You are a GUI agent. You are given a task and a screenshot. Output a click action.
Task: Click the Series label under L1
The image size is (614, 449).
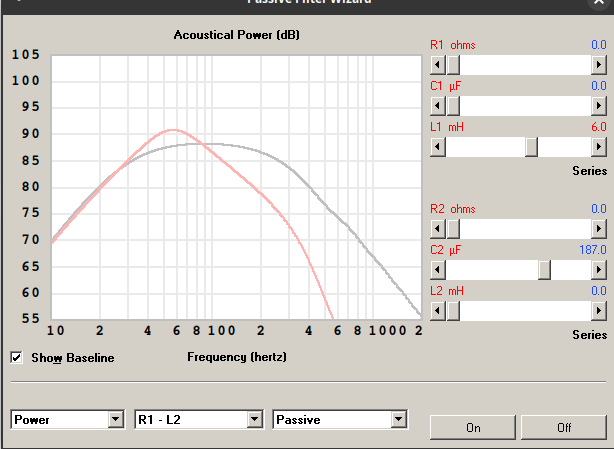[589, 171]
